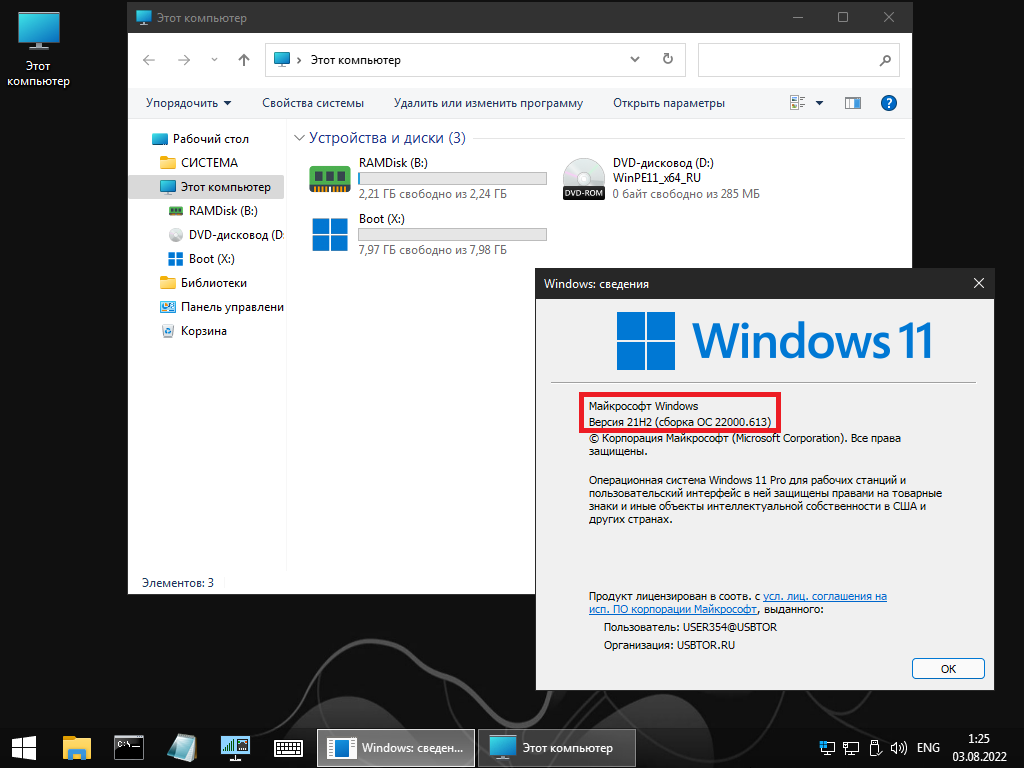This screenshot has height=768, width=1024.
Task: Select the RAMDisk (B:) drive icon
Action: coord(330,178)
